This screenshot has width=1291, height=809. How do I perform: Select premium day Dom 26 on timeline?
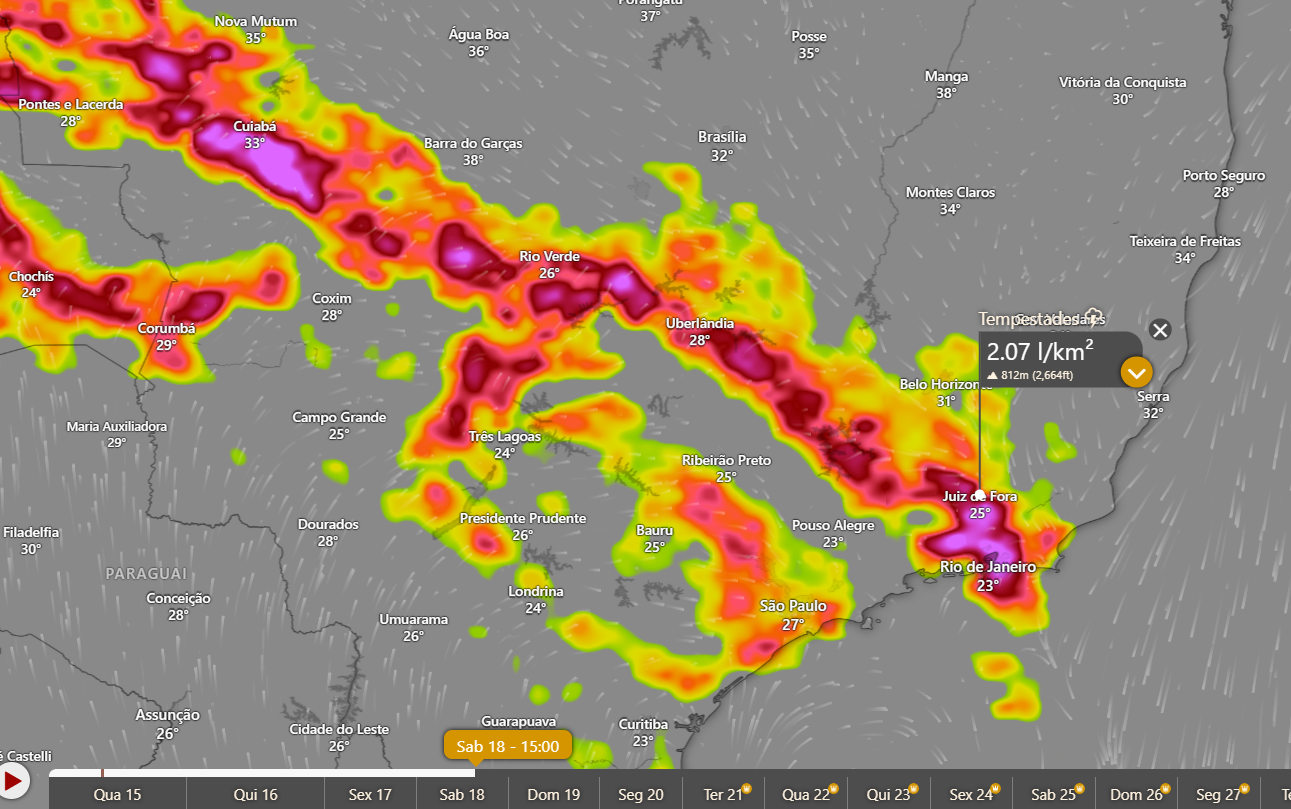(x=1138, y=795)
